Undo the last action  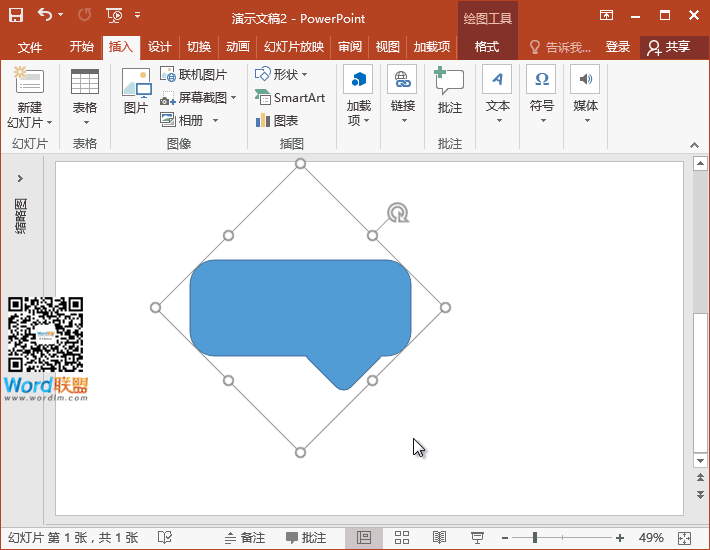(45, 15)
